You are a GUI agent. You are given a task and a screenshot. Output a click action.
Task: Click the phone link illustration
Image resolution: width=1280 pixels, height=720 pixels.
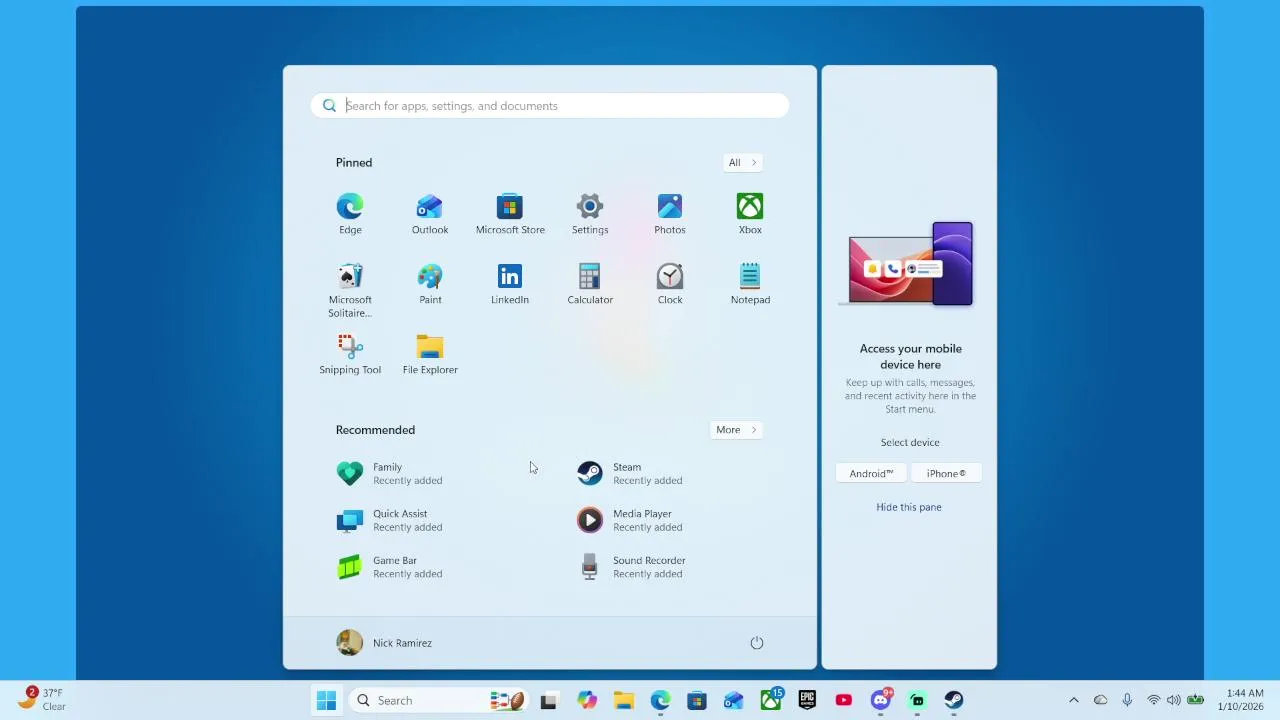(x=909, y=265)
